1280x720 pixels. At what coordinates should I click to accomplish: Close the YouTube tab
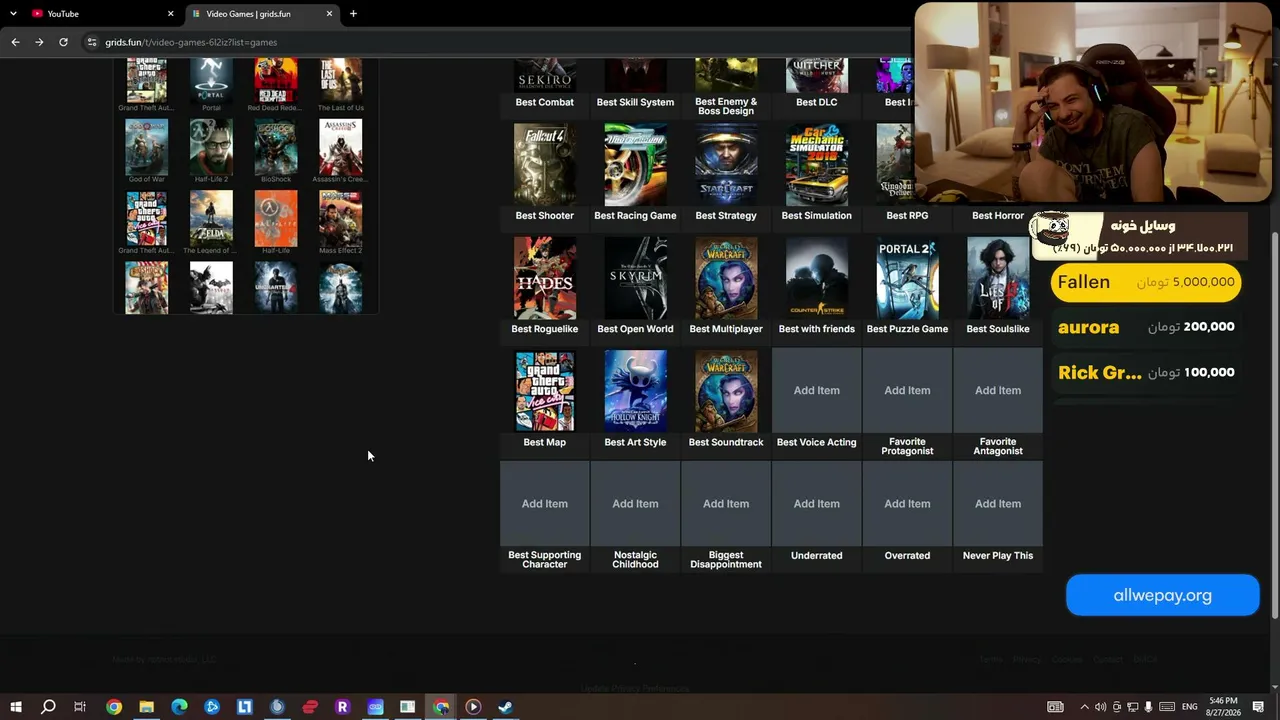tap(170, 14)
